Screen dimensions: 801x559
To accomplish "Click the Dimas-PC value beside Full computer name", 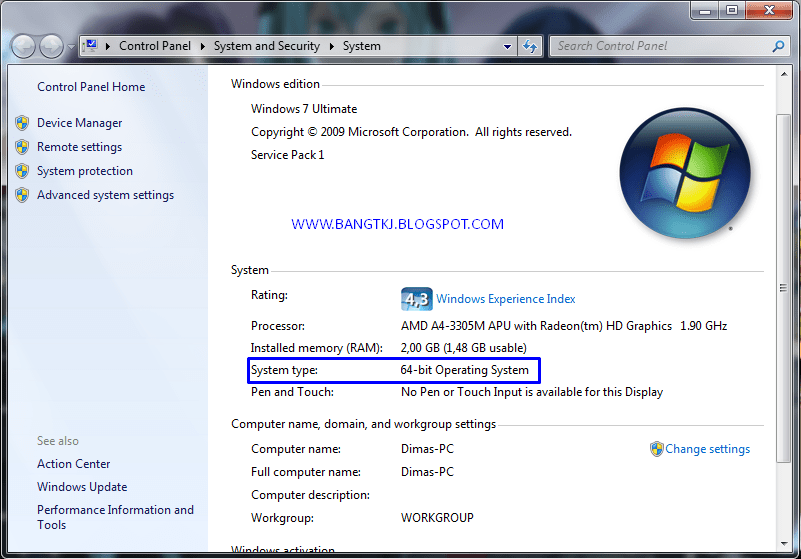I will coord(427,472).
